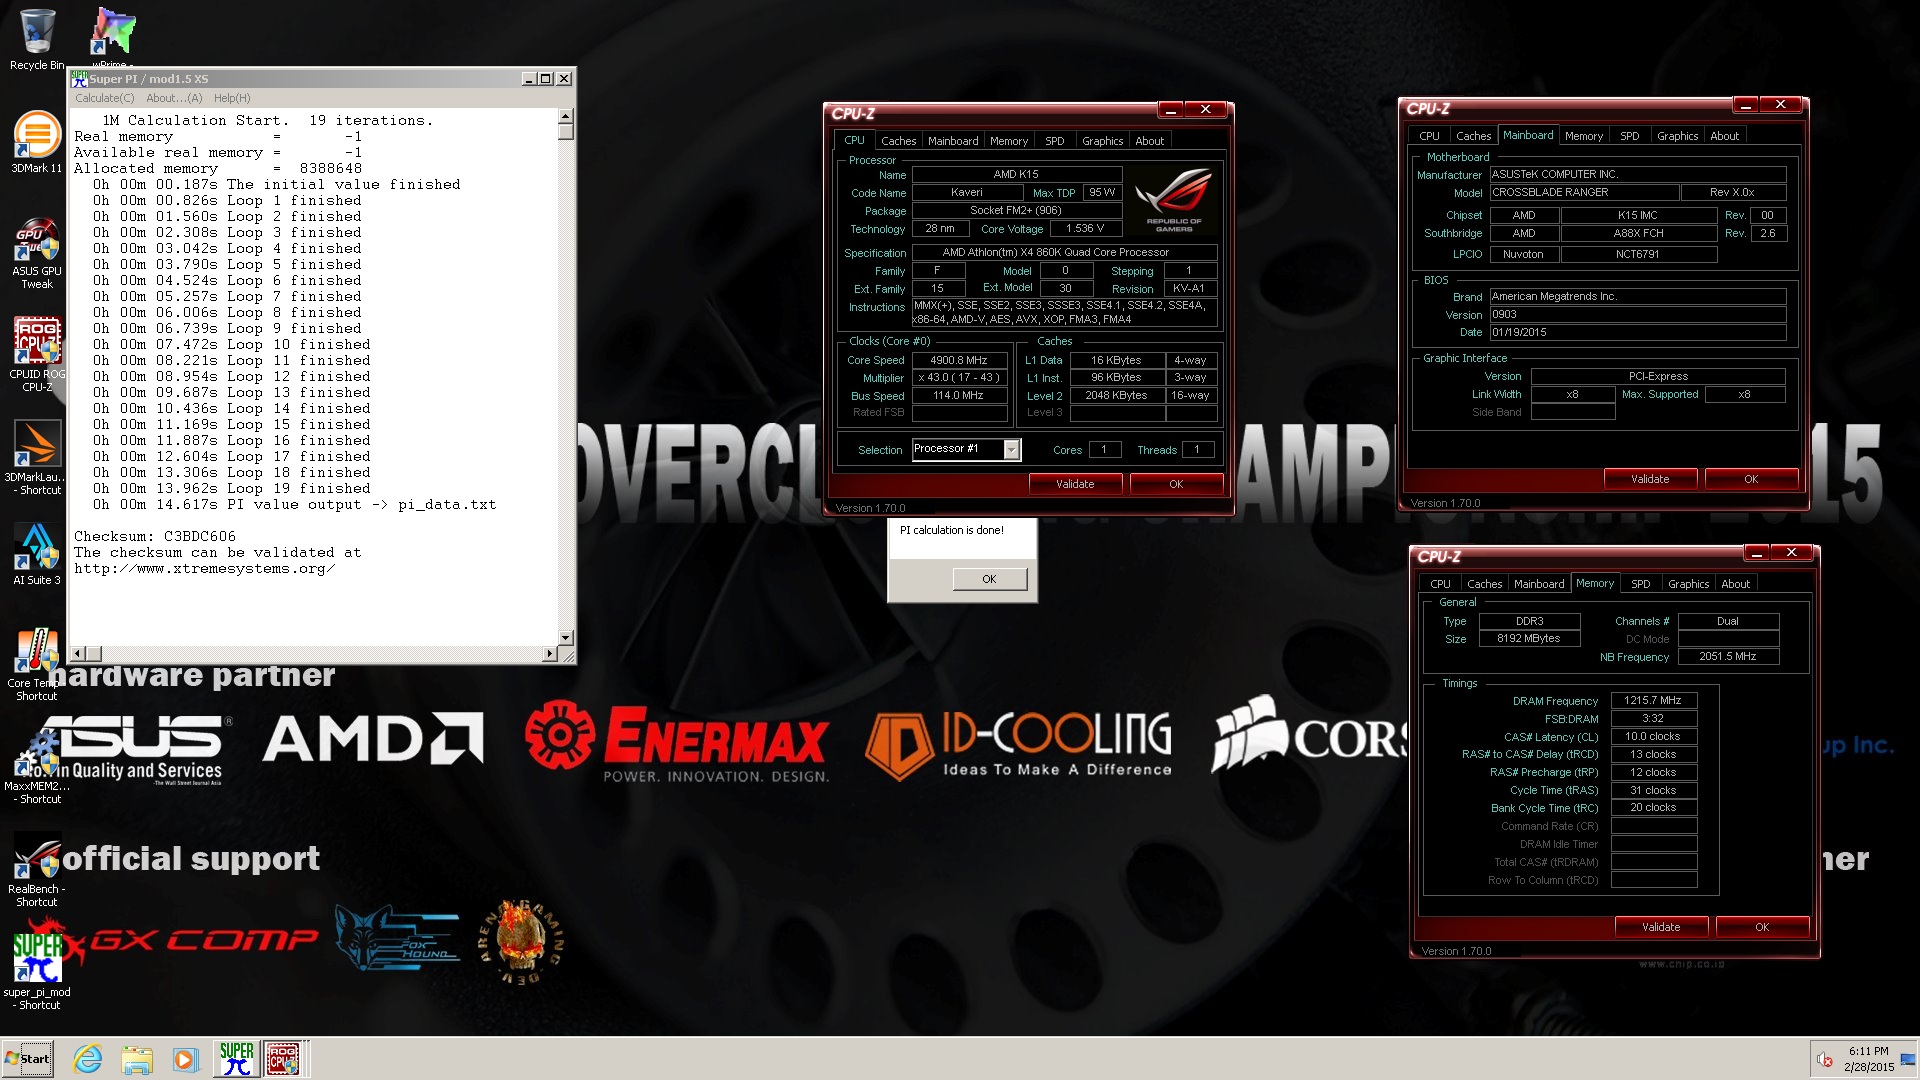Switch to Super PI taskbar item
The height and width of the screenshot is (1080, 1920).
236,1059
